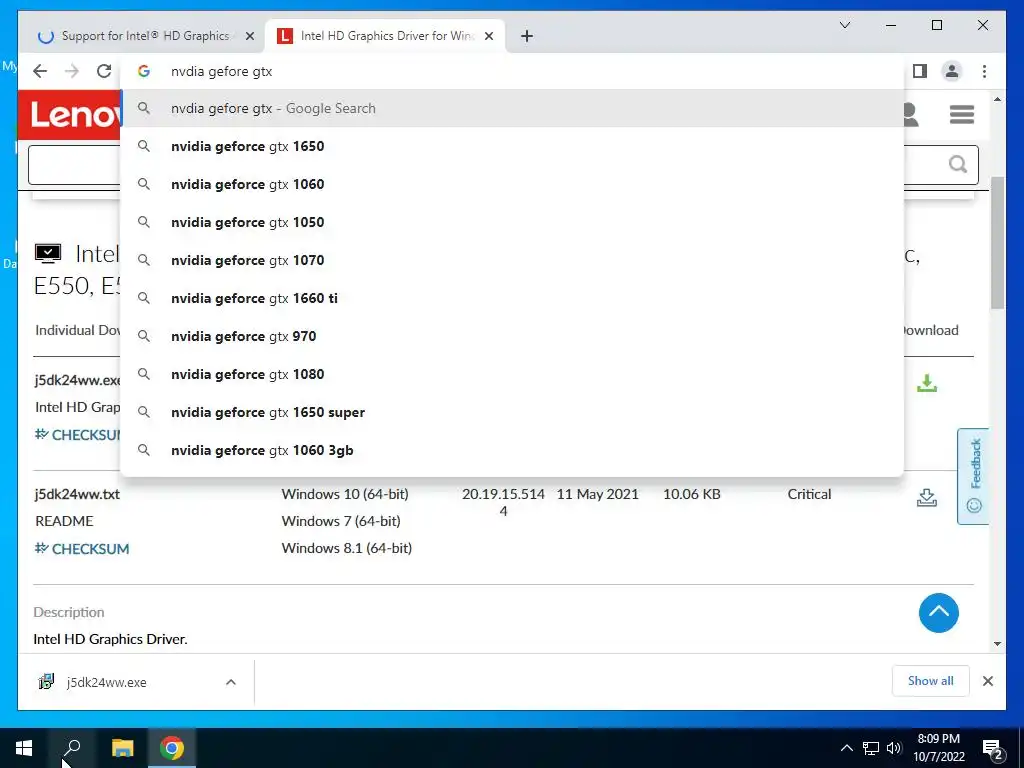Viewport: 1024px width, 768px height.
Task: Click Chrome icon in taskbar
Action: coord(172,748)
